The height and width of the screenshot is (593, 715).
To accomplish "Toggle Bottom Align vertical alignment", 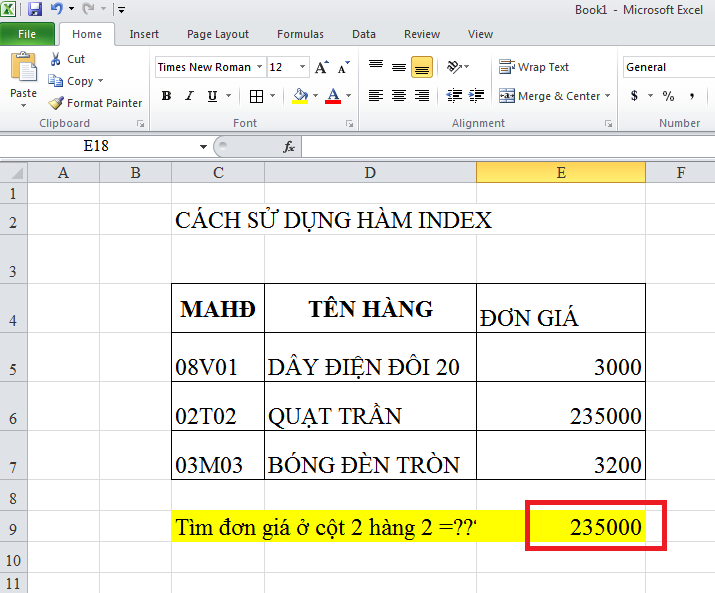I will 422,67.
